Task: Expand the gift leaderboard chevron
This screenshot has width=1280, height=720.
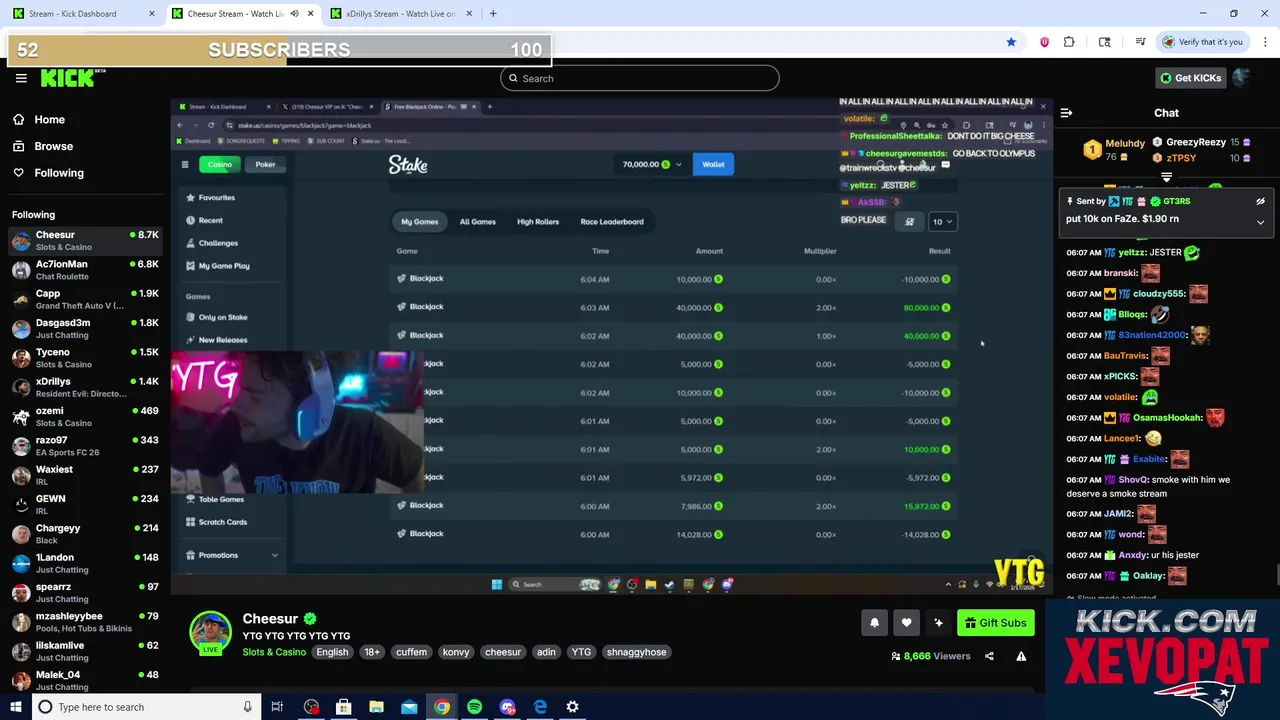Action: (1166, 177)
